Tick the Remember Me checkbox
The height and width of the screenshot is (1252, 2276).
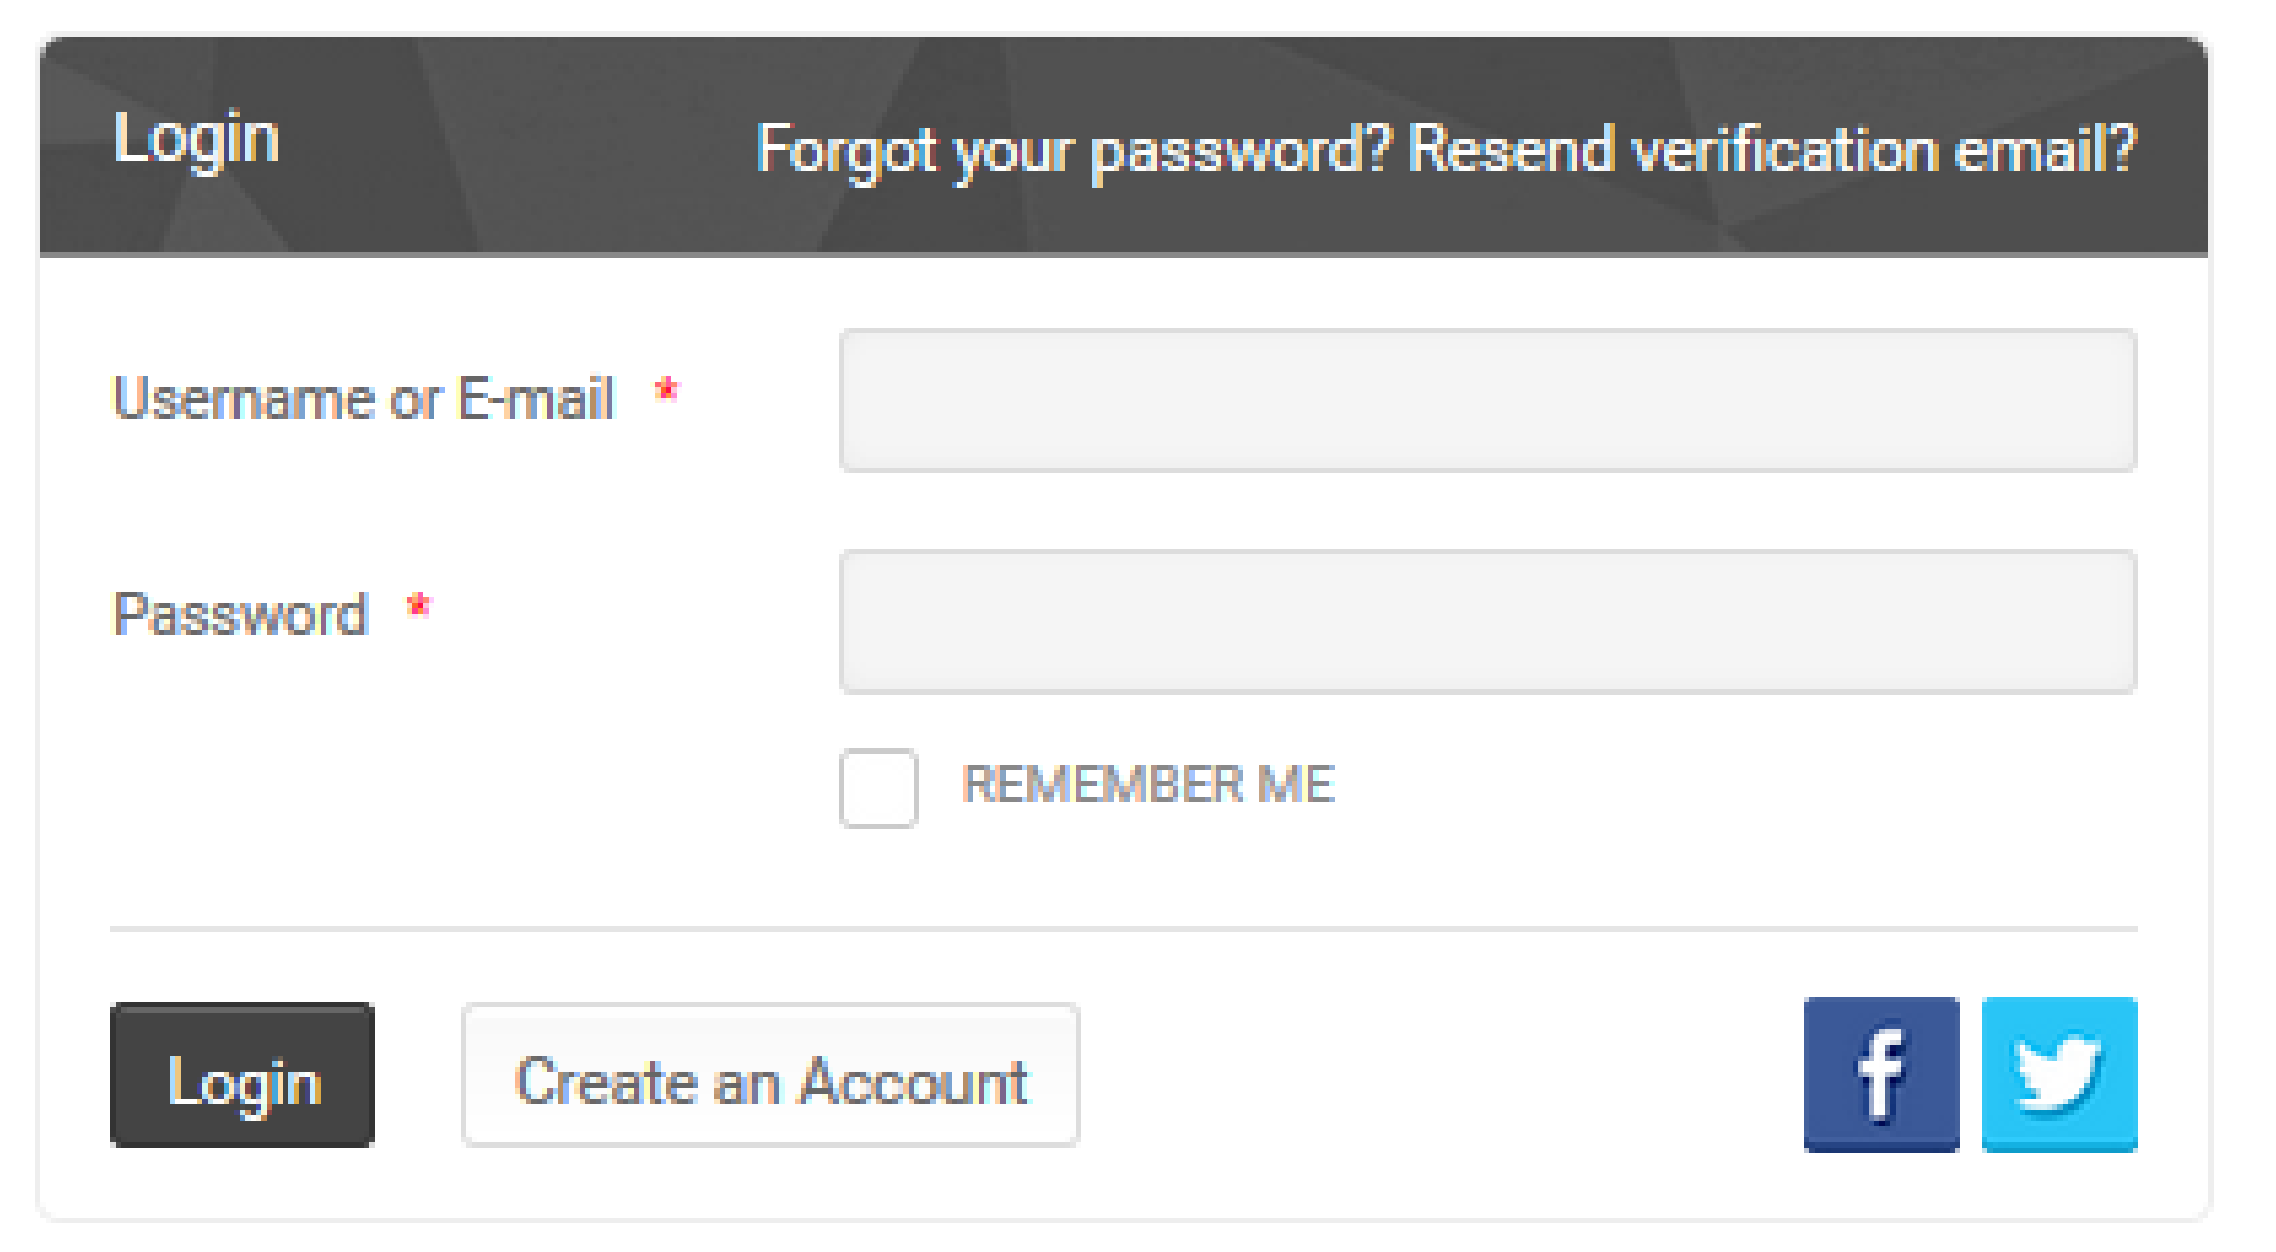[x=878, y=788]
